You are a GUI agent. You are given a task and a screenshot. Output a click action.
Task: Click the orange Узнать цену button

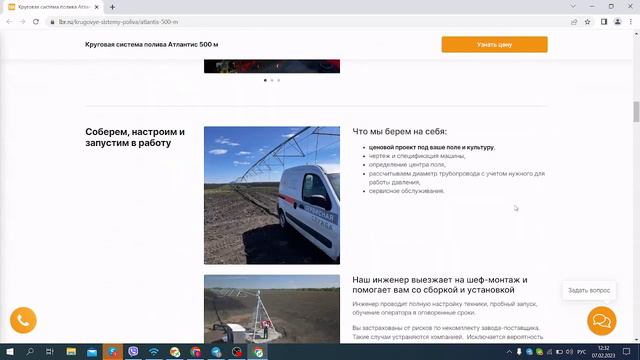(494, 44)
